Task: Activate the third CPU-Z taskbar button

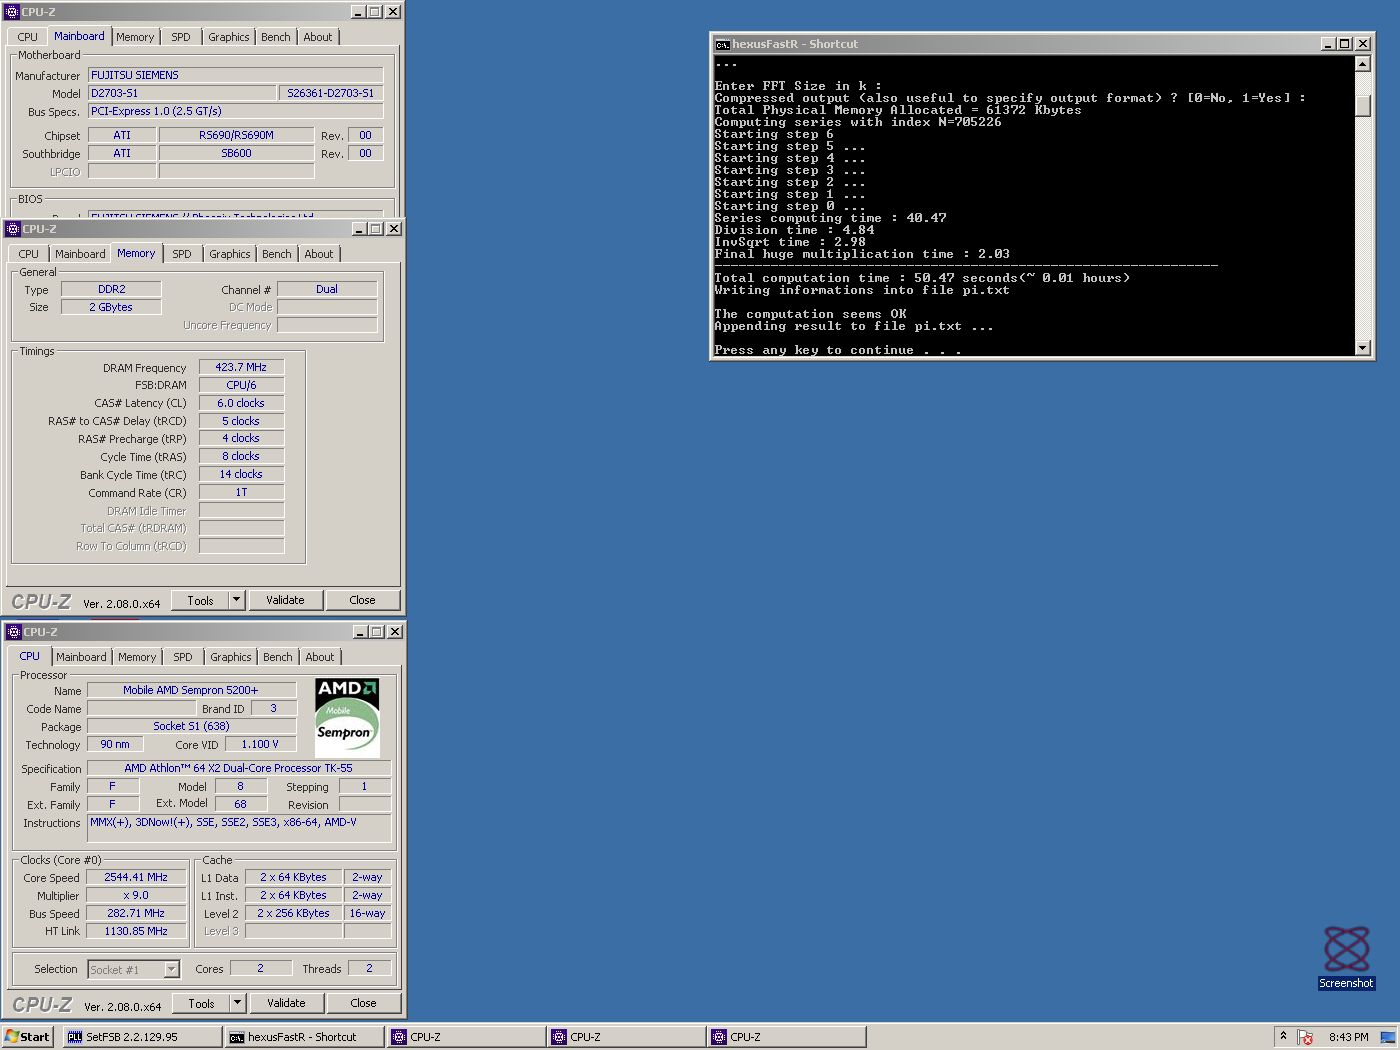Action: tap(787, 1037)
